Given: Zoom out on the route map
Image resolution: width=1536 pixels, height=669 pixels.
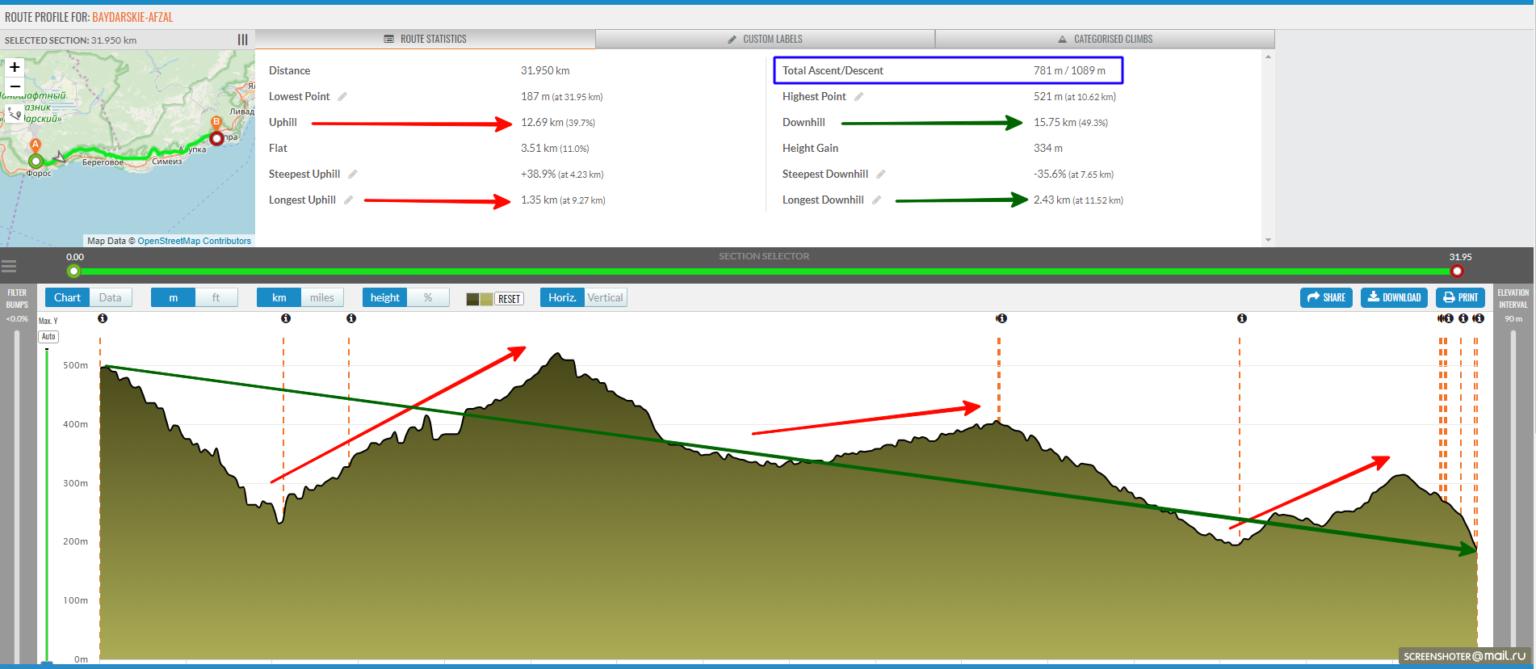Looking at the screenshot, I should point(14,86).
